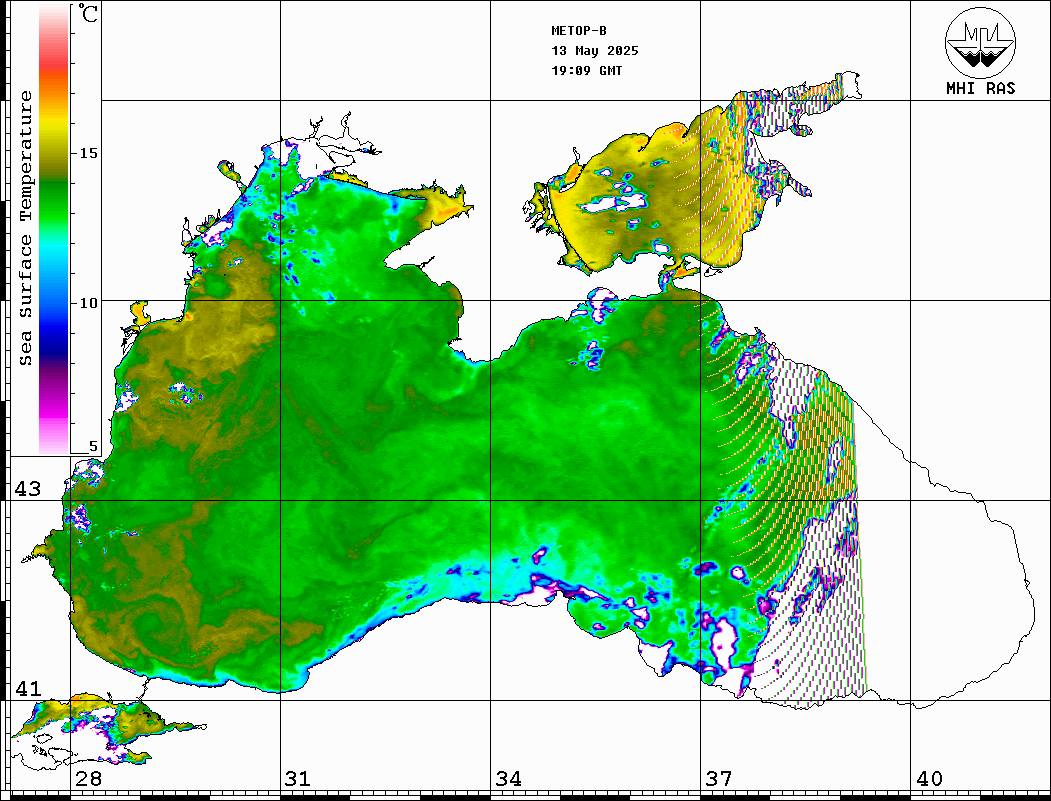Click the '5' tick on the temperature scale
This screenshot has height=801, width=1051.
(93, 446)
